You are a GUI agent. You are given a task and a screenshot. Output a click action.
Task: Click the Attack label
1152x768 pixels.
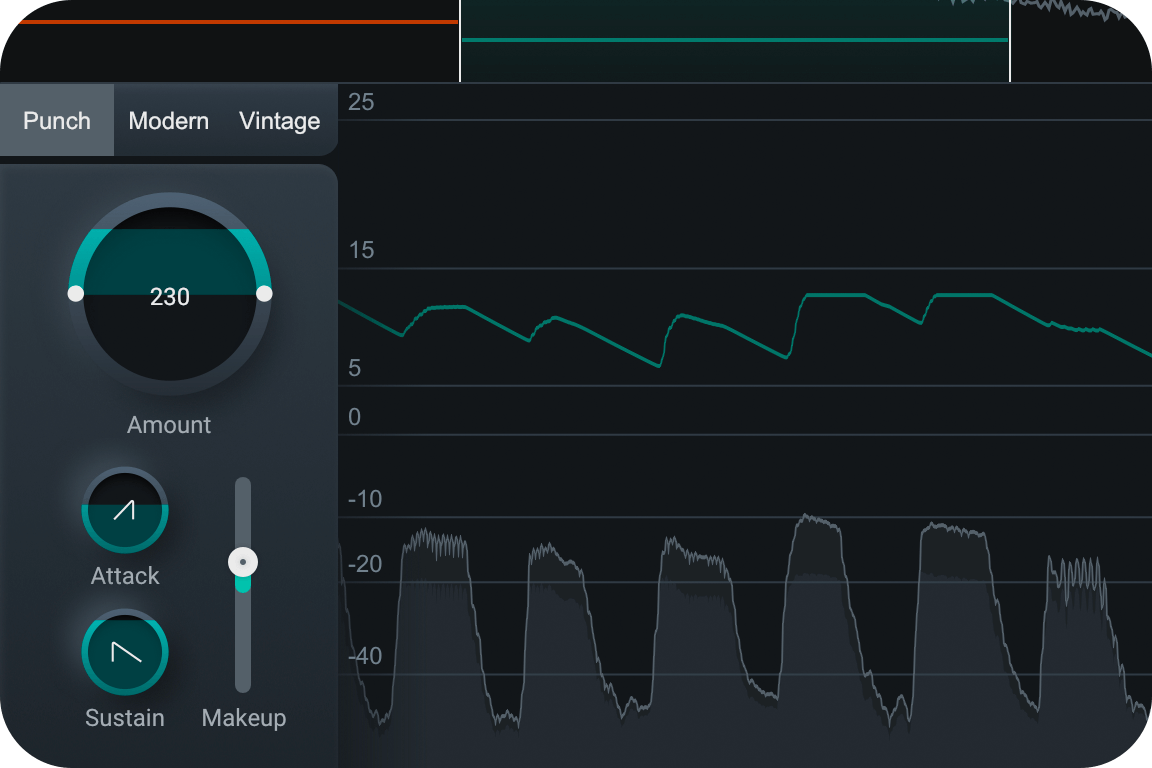point(125,575)
